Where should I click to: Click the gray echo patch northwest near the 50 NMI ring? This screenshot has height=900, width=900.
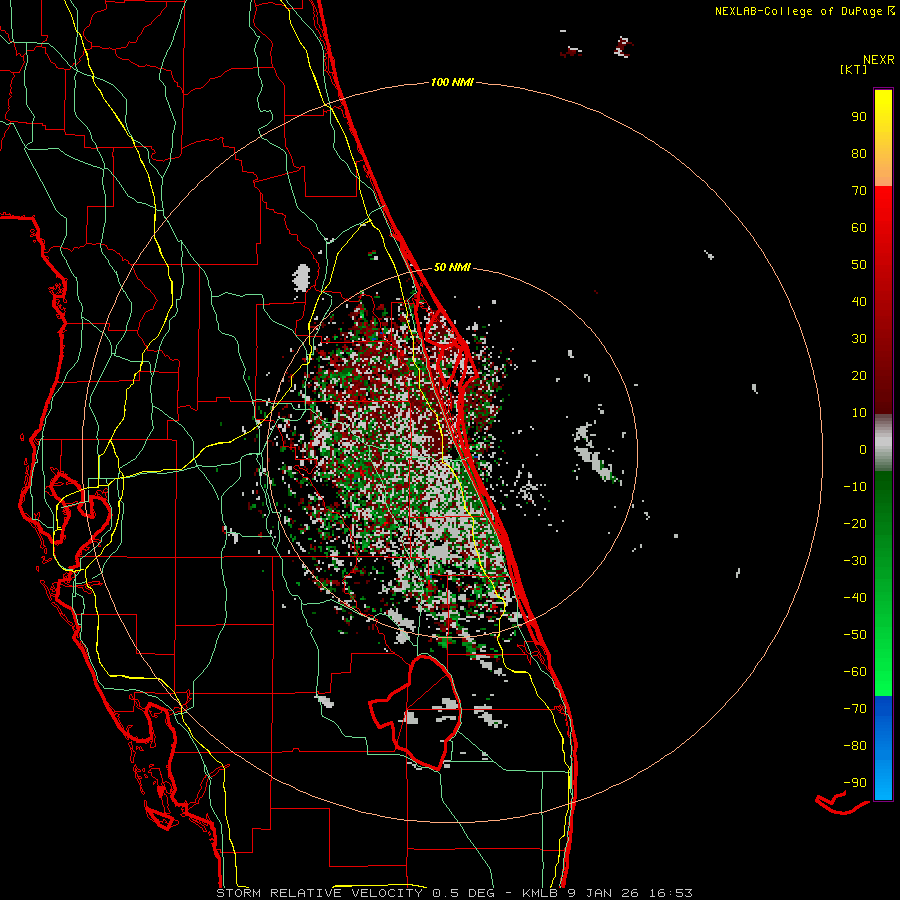pos(301,277)
